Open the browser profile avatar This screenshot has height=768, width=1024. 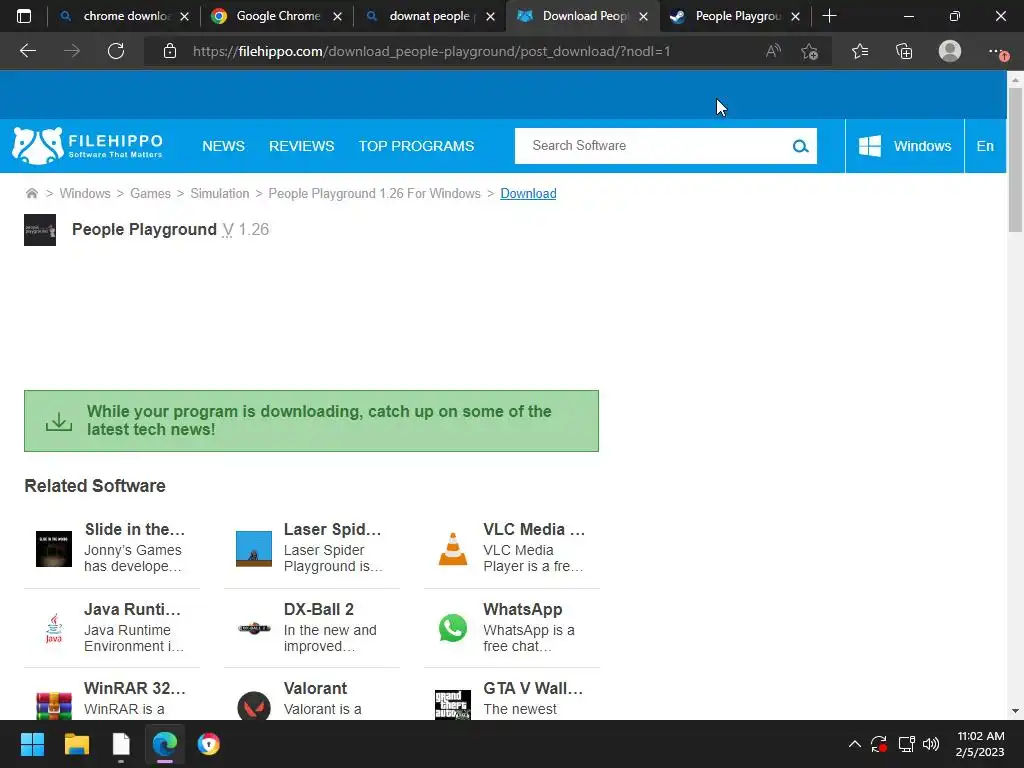(x=950, y=51)
